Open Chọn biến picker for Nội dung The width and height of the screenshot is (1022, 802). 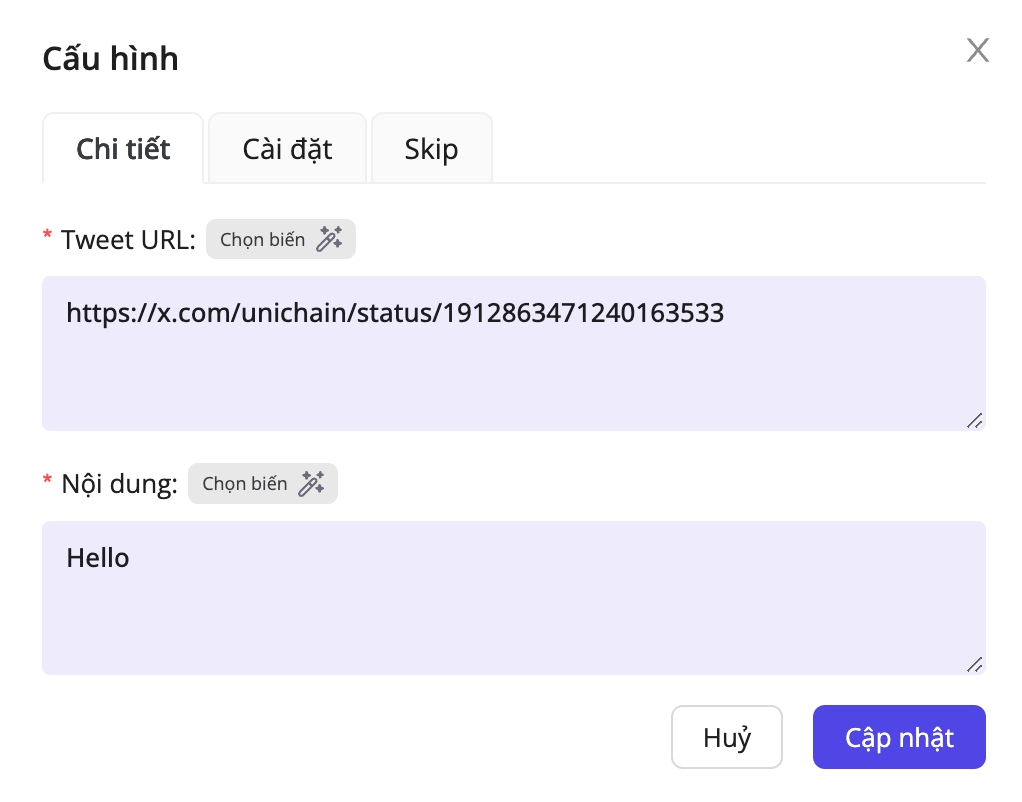pyautogui.click(x=245, y=484)
